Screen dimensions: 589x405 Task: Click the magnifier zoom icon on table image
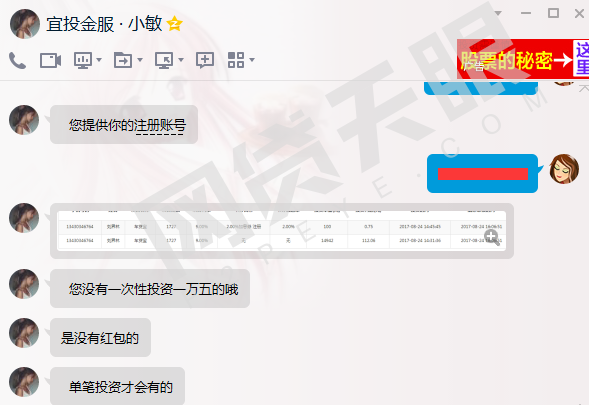pyautogui.click(x=492, y=238)
